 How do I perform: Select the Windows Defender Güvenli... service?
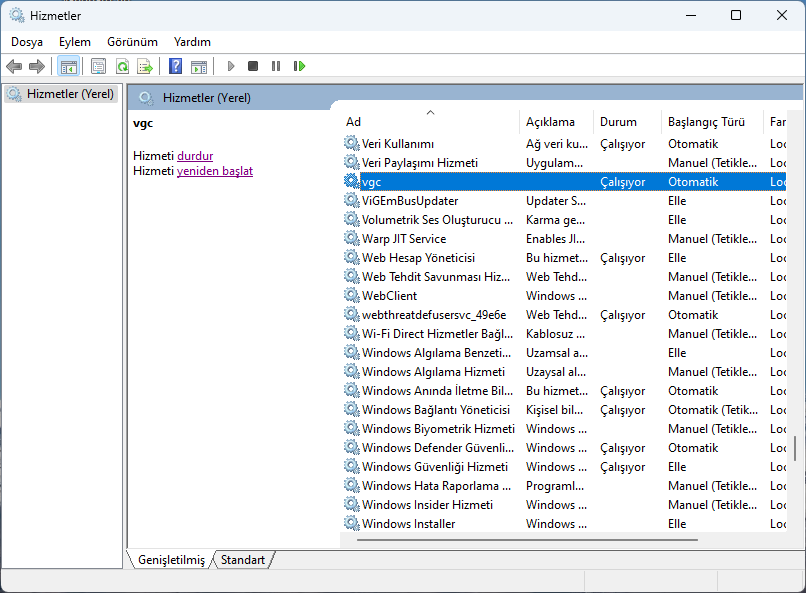[x=563, y=448]
